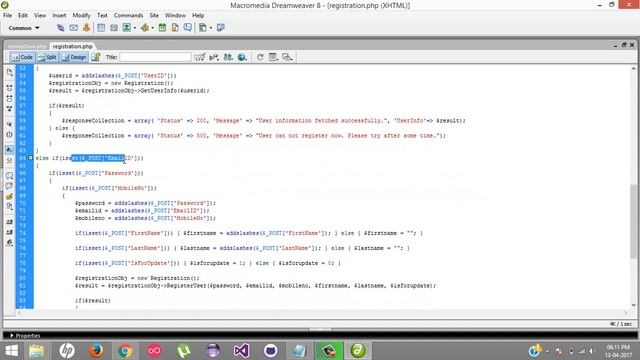Switch to Design view
The width and height of the screenshot is (640, 360).
74,57
